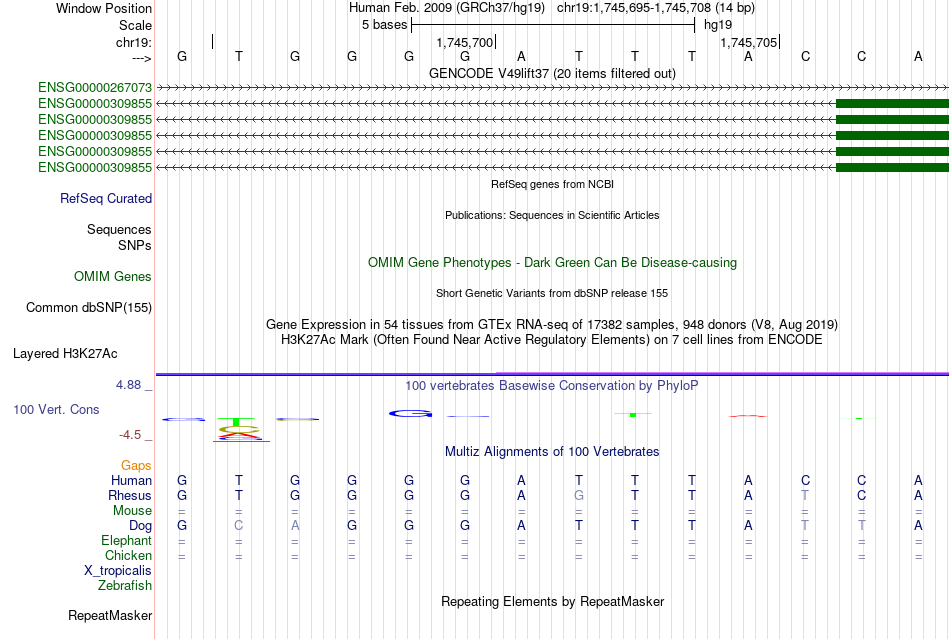The height and width of the screenshot is (639, 950).
Task: Click the GENCODE V49lift37 track title
Action: pyautogui.click(x=552, y=74)
